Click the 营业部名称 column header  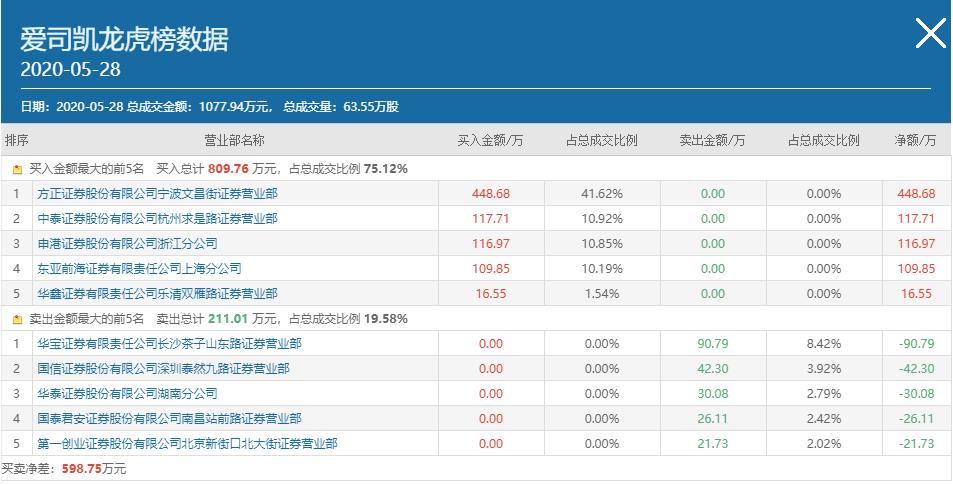[x=235, y=141]
